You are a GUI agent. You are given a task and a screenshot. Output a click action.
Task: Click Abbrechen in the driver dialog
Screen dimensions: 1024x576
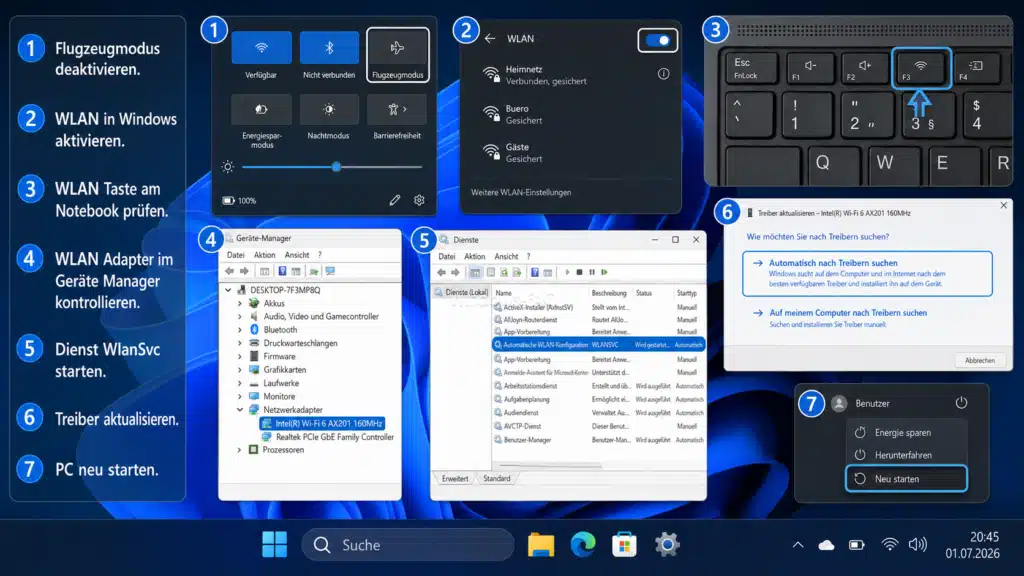(x=980, y=360)
